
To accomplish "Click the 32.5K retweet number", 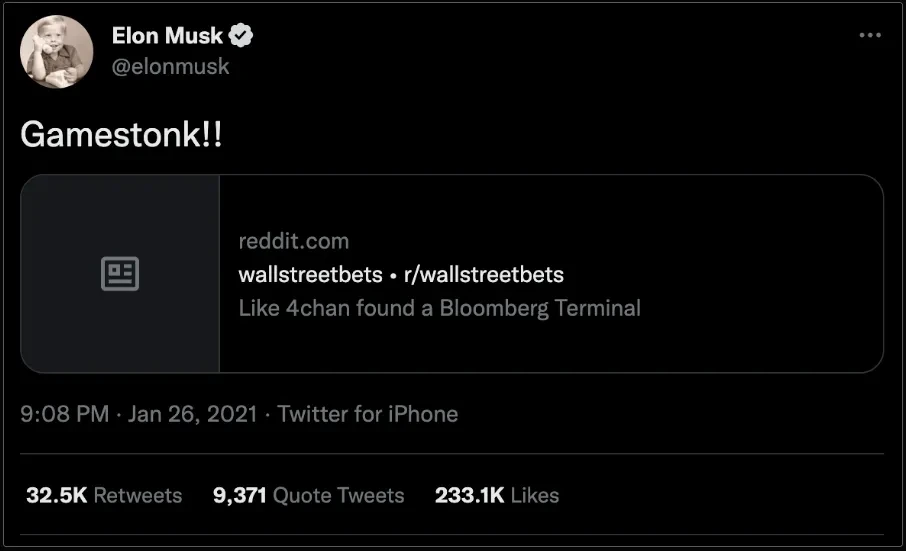I will [56, 495].
